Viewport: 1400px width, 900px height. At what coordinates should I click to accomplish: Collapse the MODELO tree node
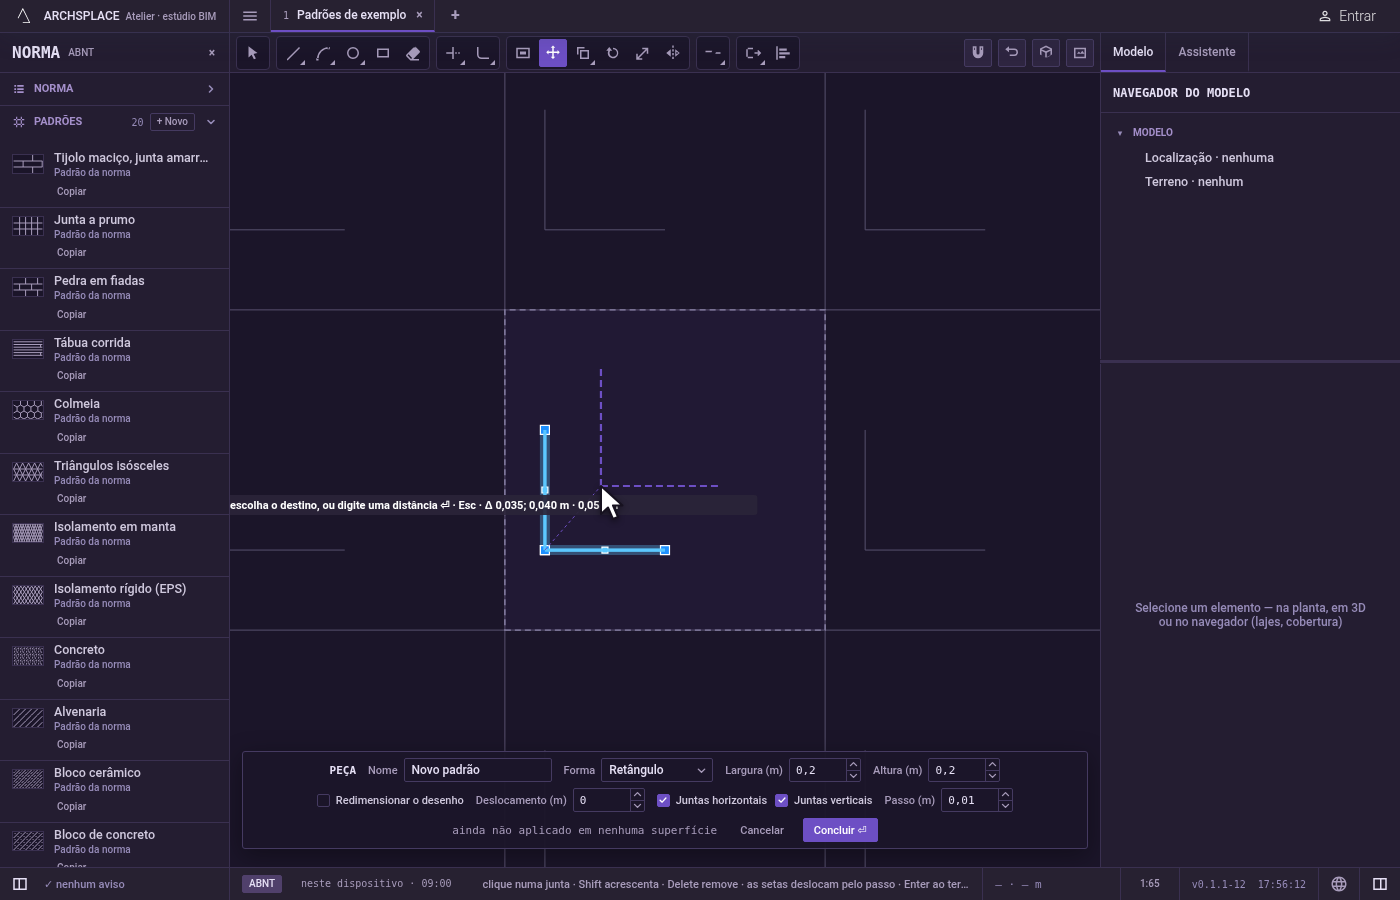point(1120,133)
